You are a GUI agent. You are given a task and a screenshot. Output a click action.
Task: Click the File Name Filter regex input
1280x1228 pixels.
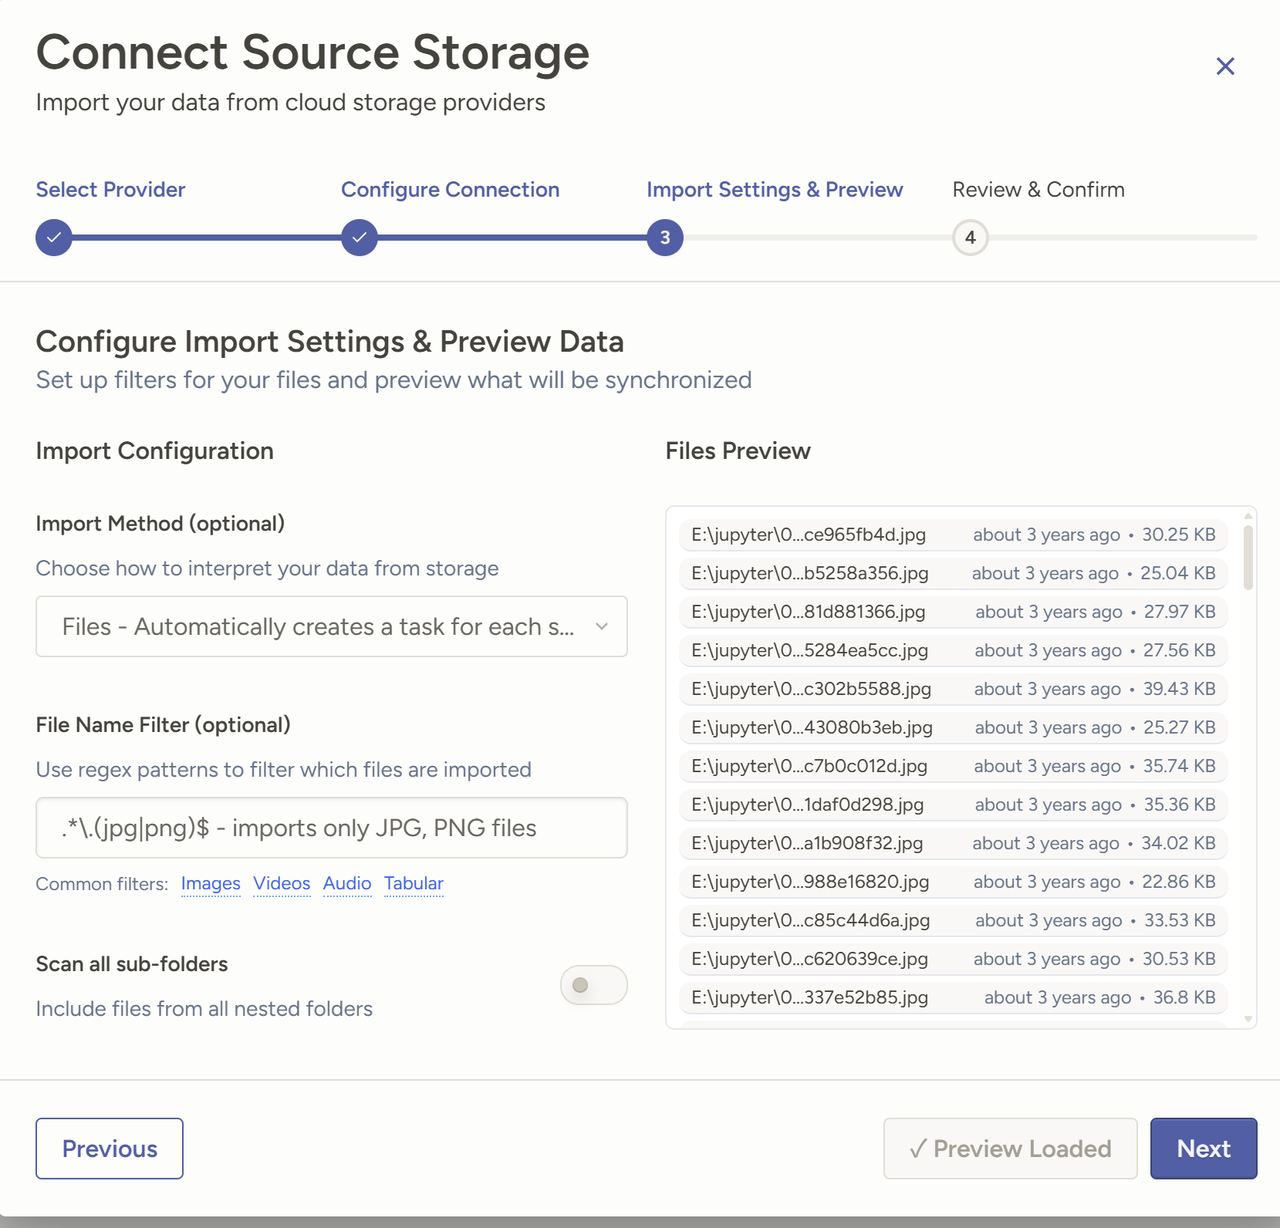pos(331,828)
